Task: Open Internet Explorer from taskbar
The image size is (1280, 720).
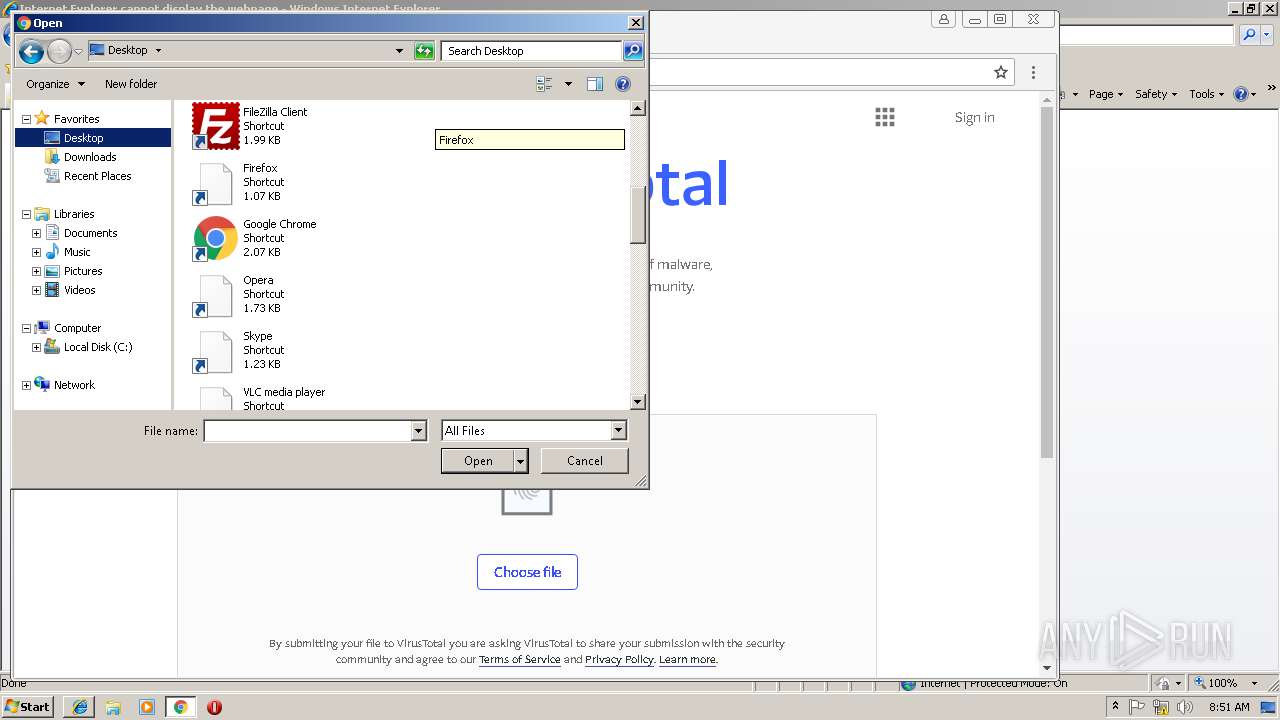Action: [79, 707]
